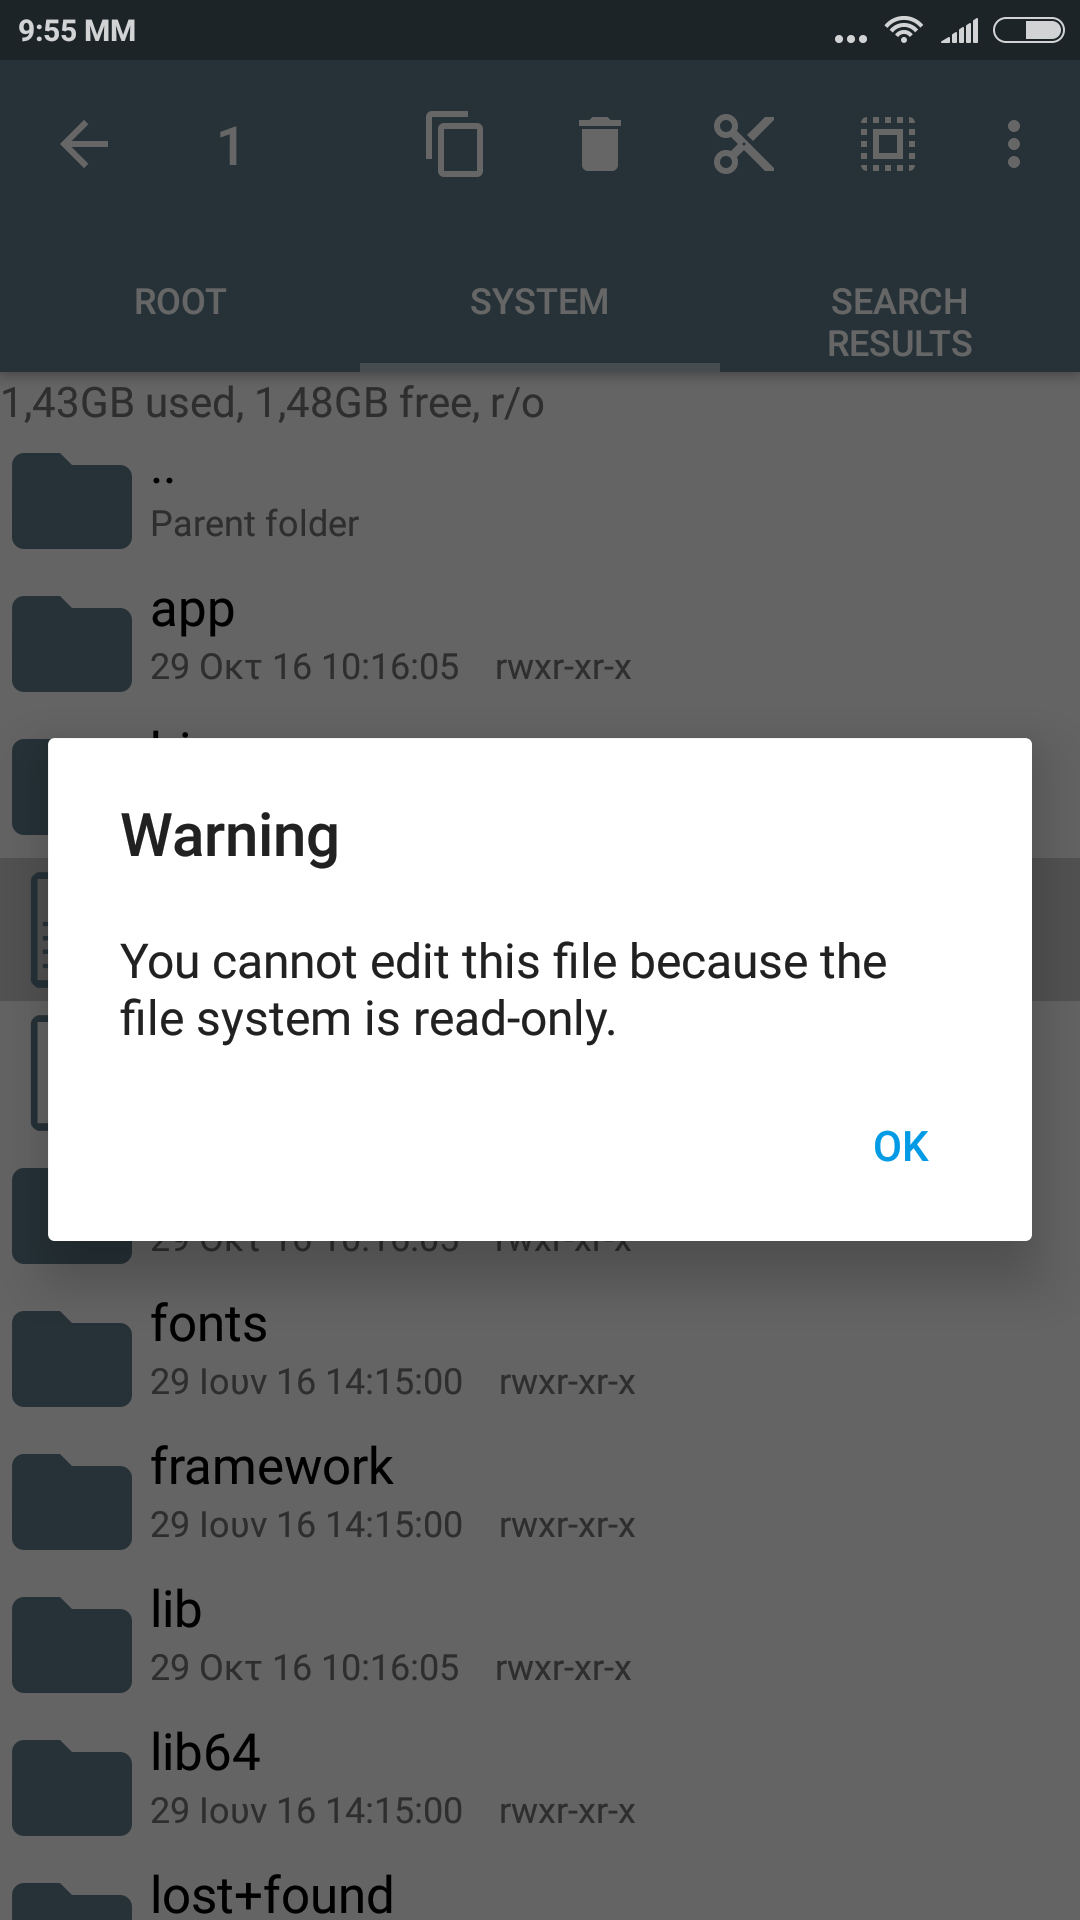Screen dimensions: 1080x1920
Task: Delete selection using the trash icon
Action: tap(599, 144)
